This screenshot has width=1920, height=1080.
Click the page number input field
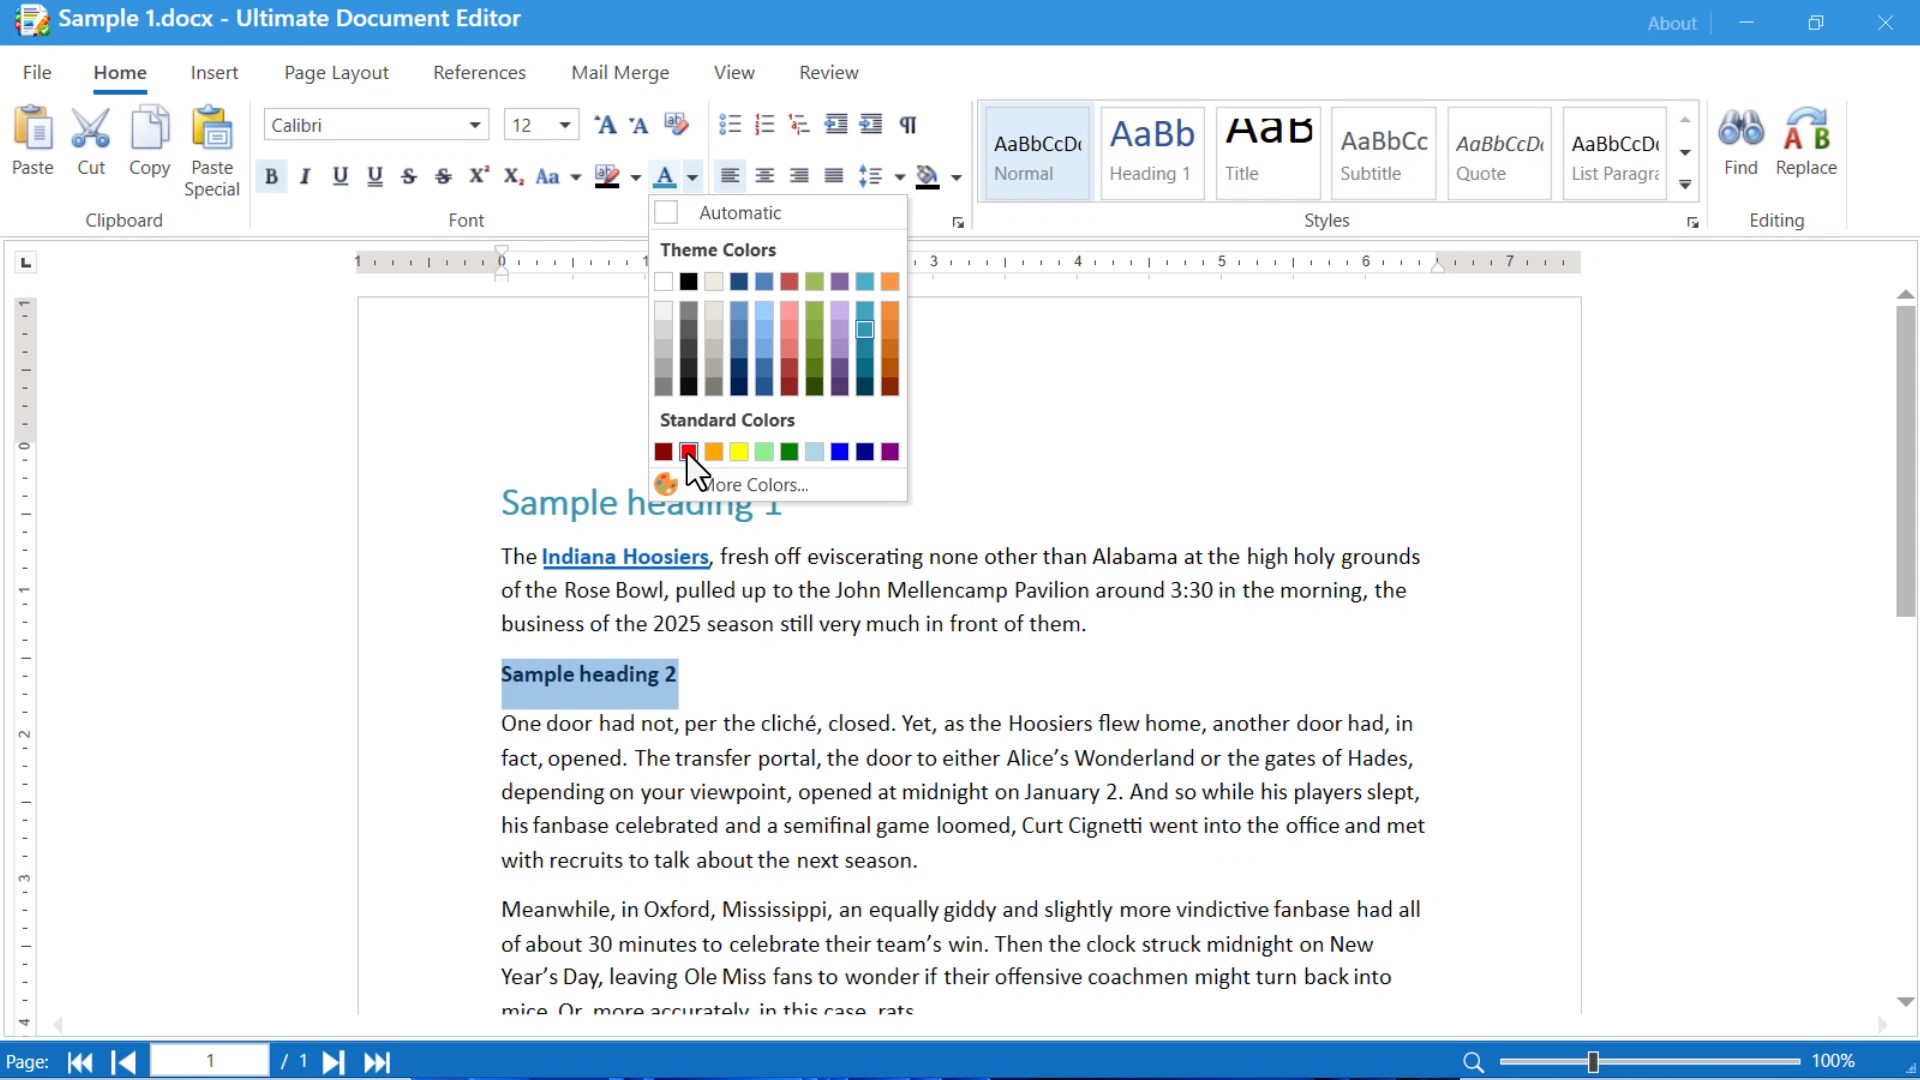point(210,1061)
